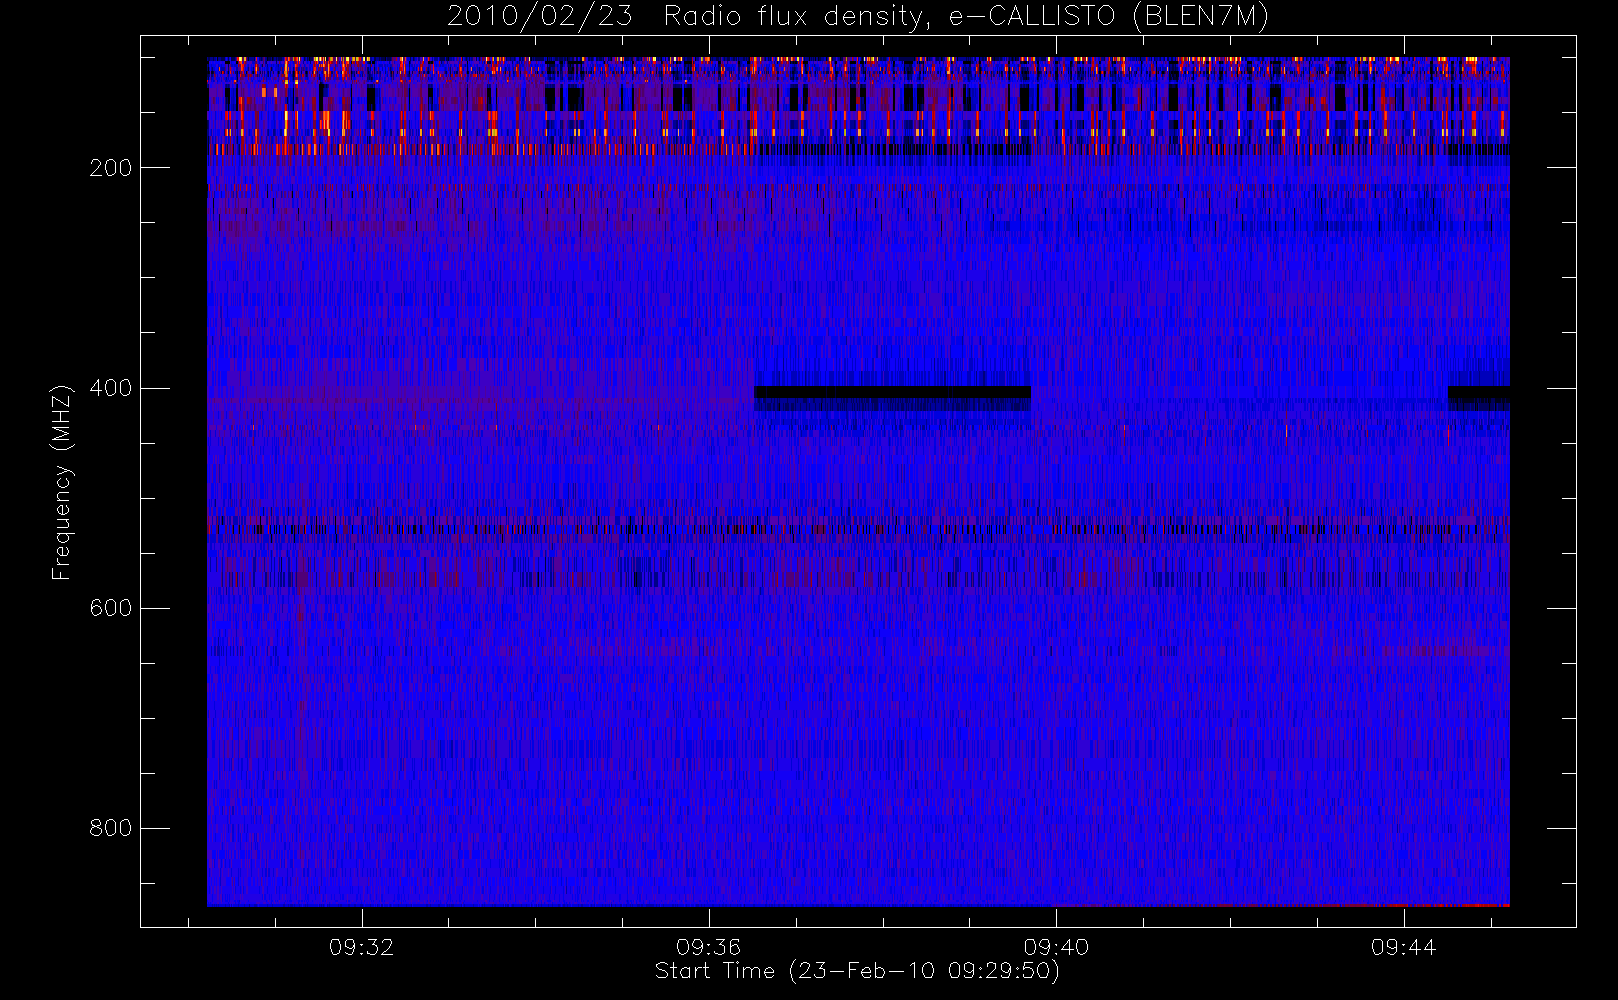
Task: Click the short black band at the right edge near 400 MHz
Action: coord(1478,392)
